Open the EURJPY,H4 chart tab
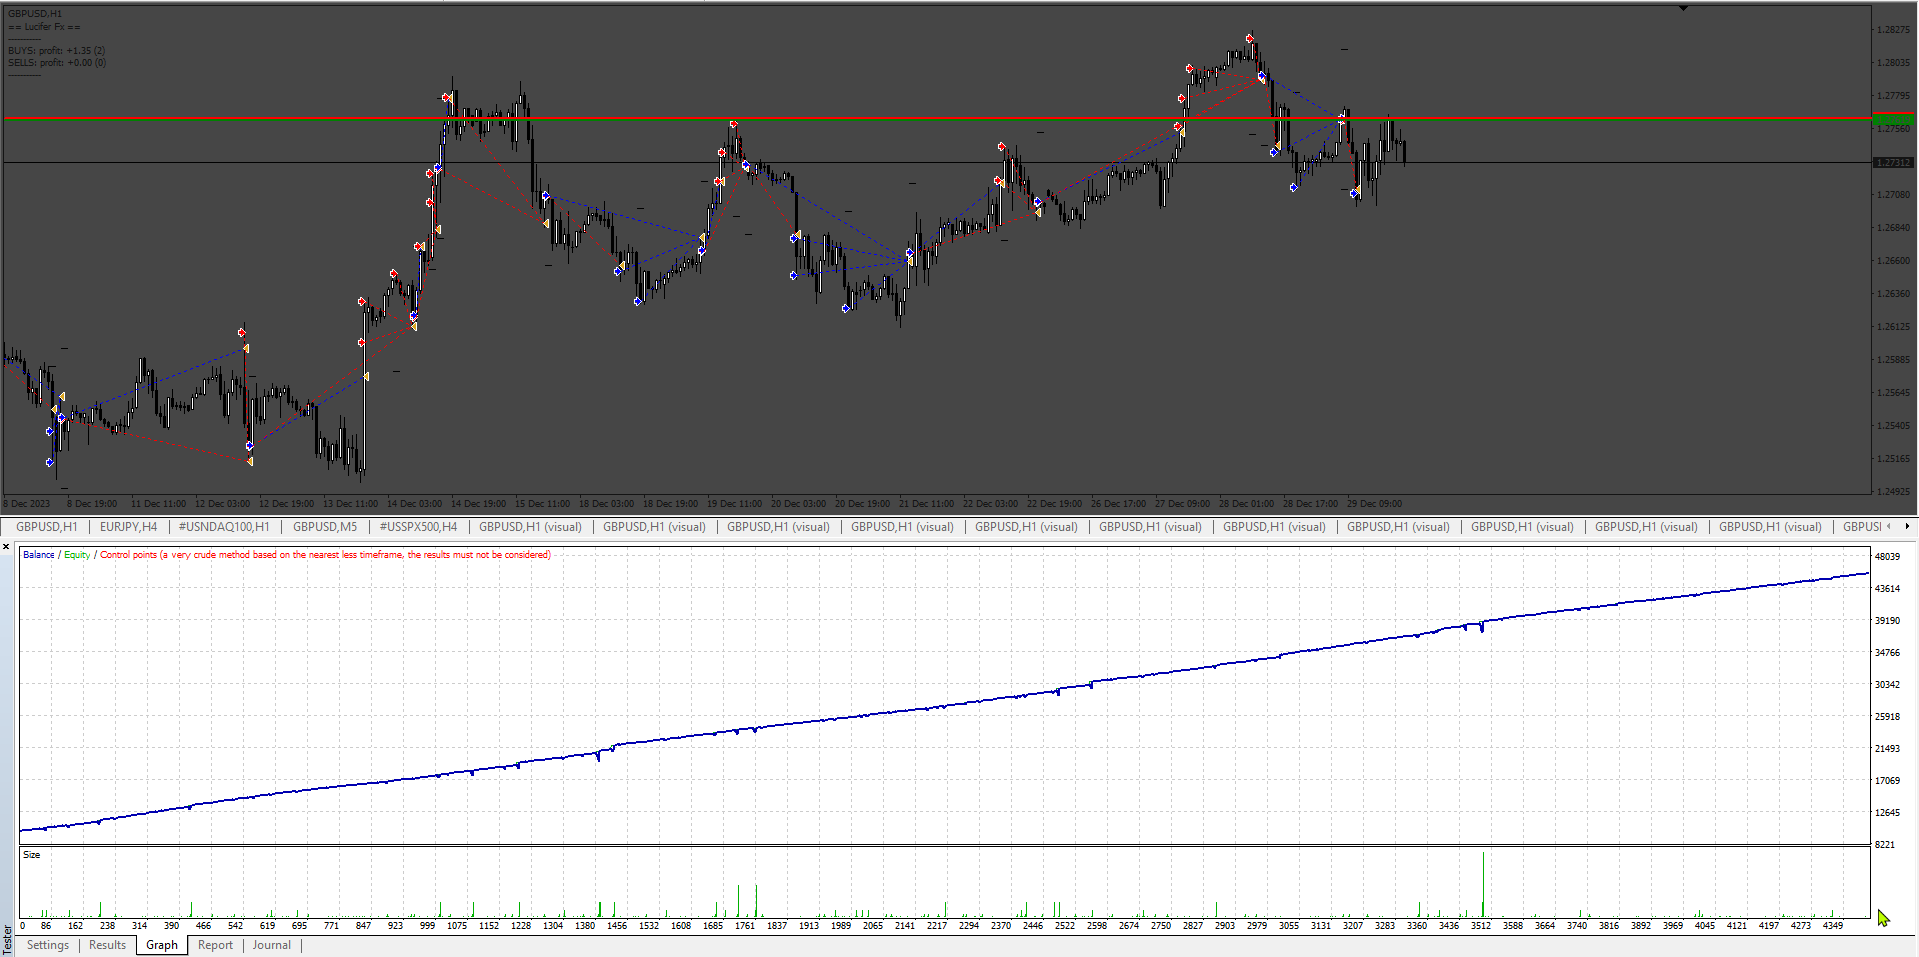 point(128,527)
